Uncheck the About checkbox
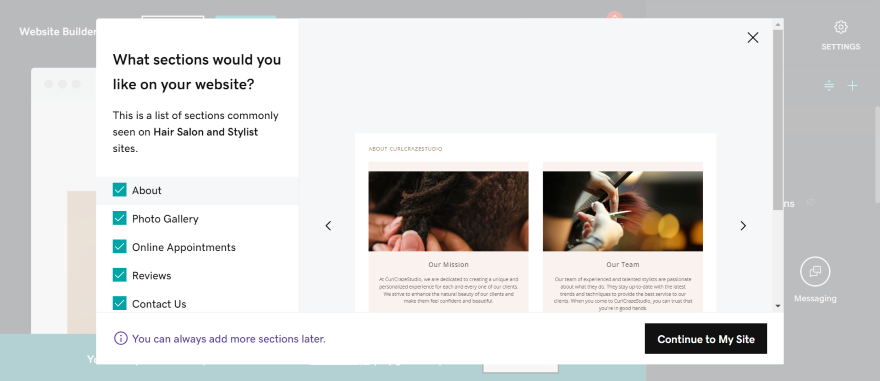880x381 pixels. [120, 190]
